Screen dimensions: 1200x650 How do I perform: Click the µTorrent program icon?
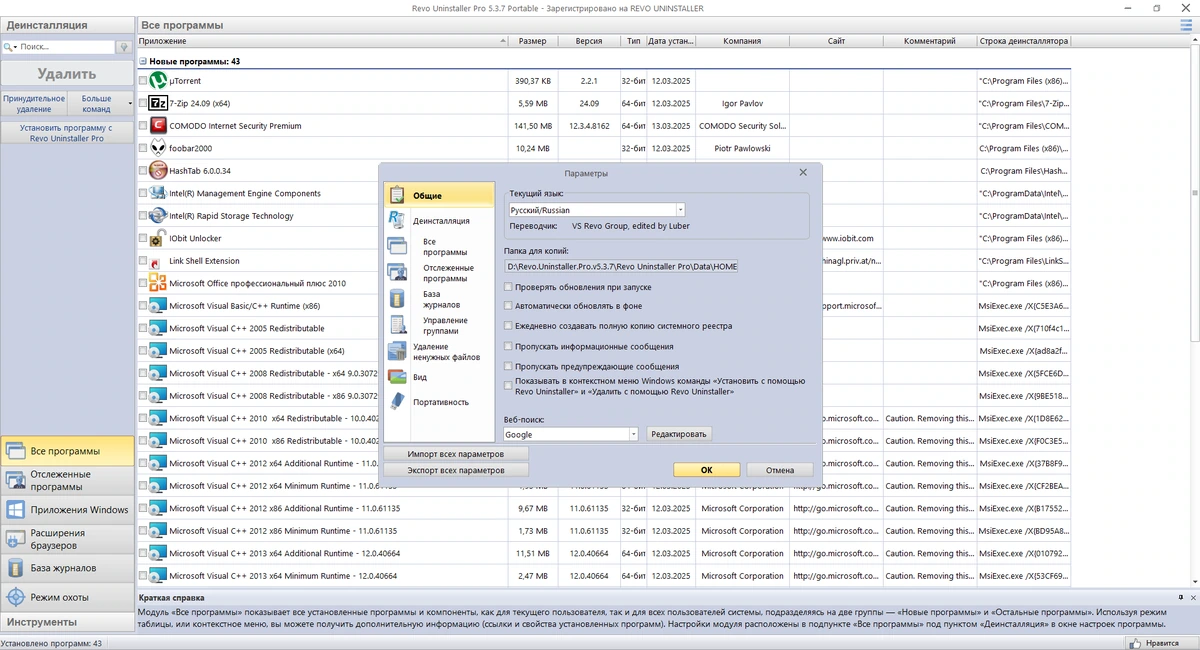157,80
